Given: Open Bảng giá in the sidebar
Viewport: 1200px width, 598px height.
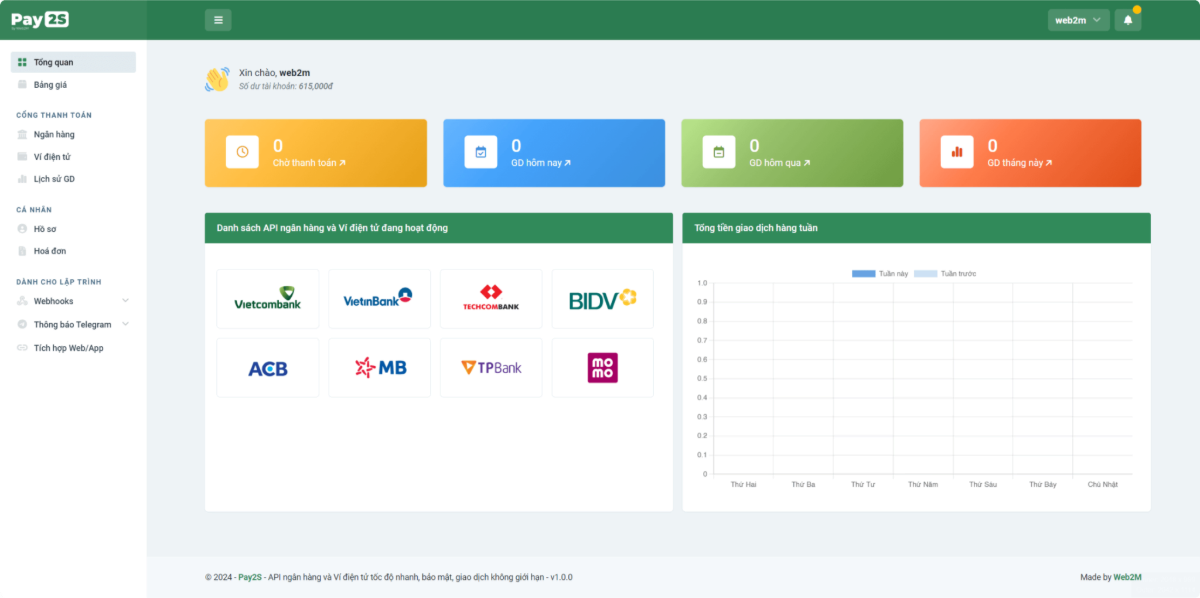Looking at the screenshot, I should 50,85.
